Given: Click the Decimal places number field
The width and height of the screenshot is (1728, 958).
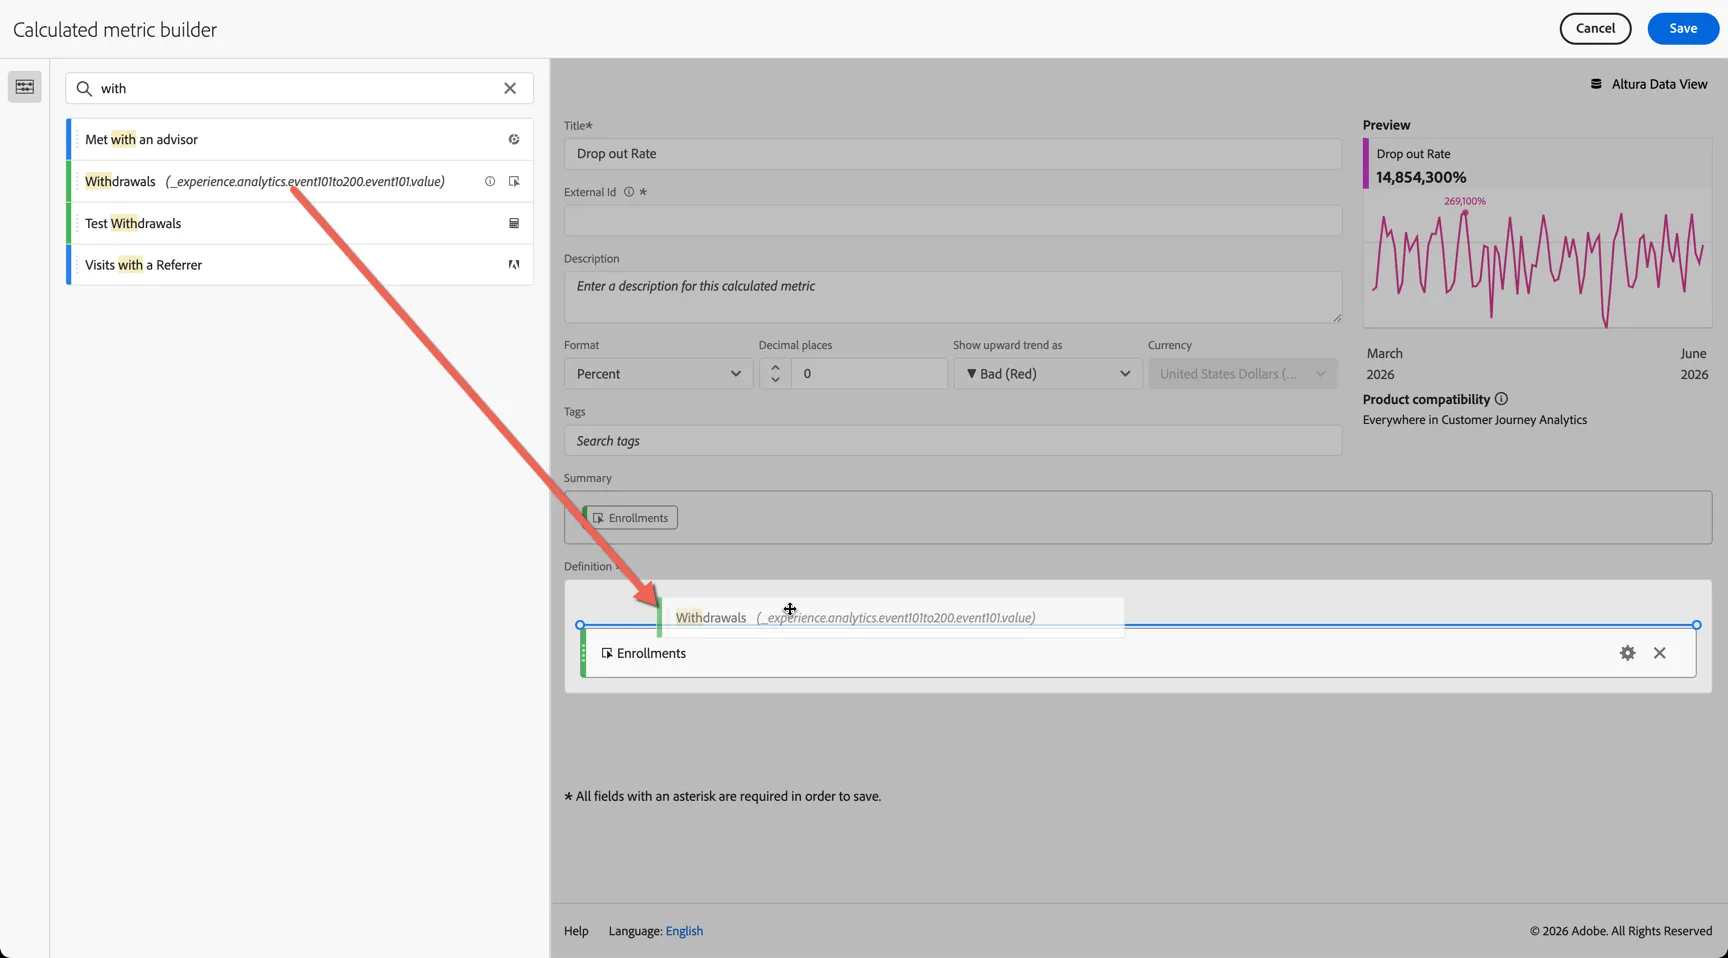Looking at the screenshot, I should [869, 374].
